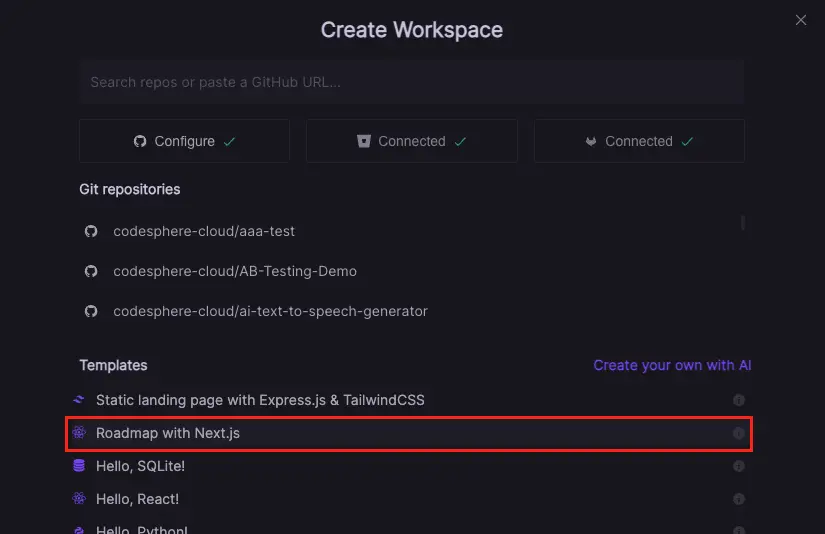Select the Roadmap with Next.js template

coord(168,433)
